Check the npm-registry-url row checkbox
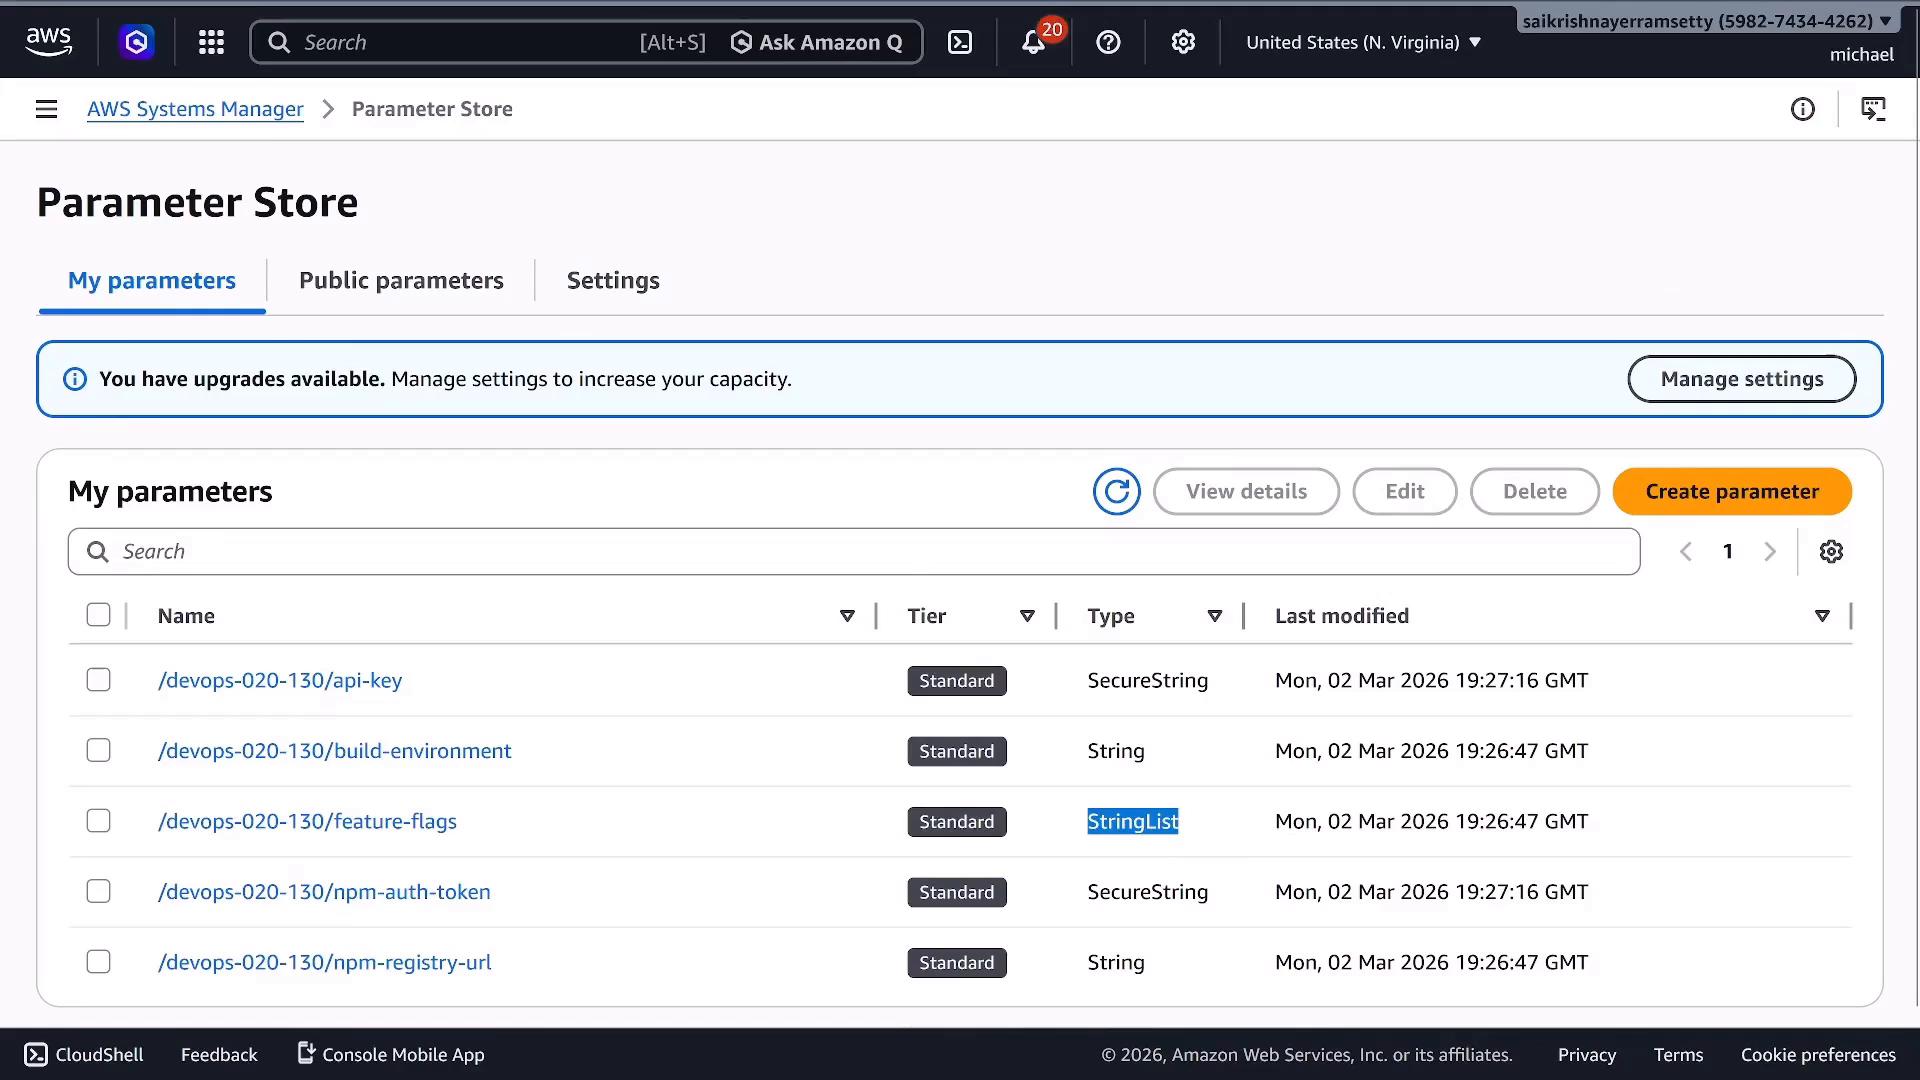1920x1080 pixels. [x=98, y=962]
